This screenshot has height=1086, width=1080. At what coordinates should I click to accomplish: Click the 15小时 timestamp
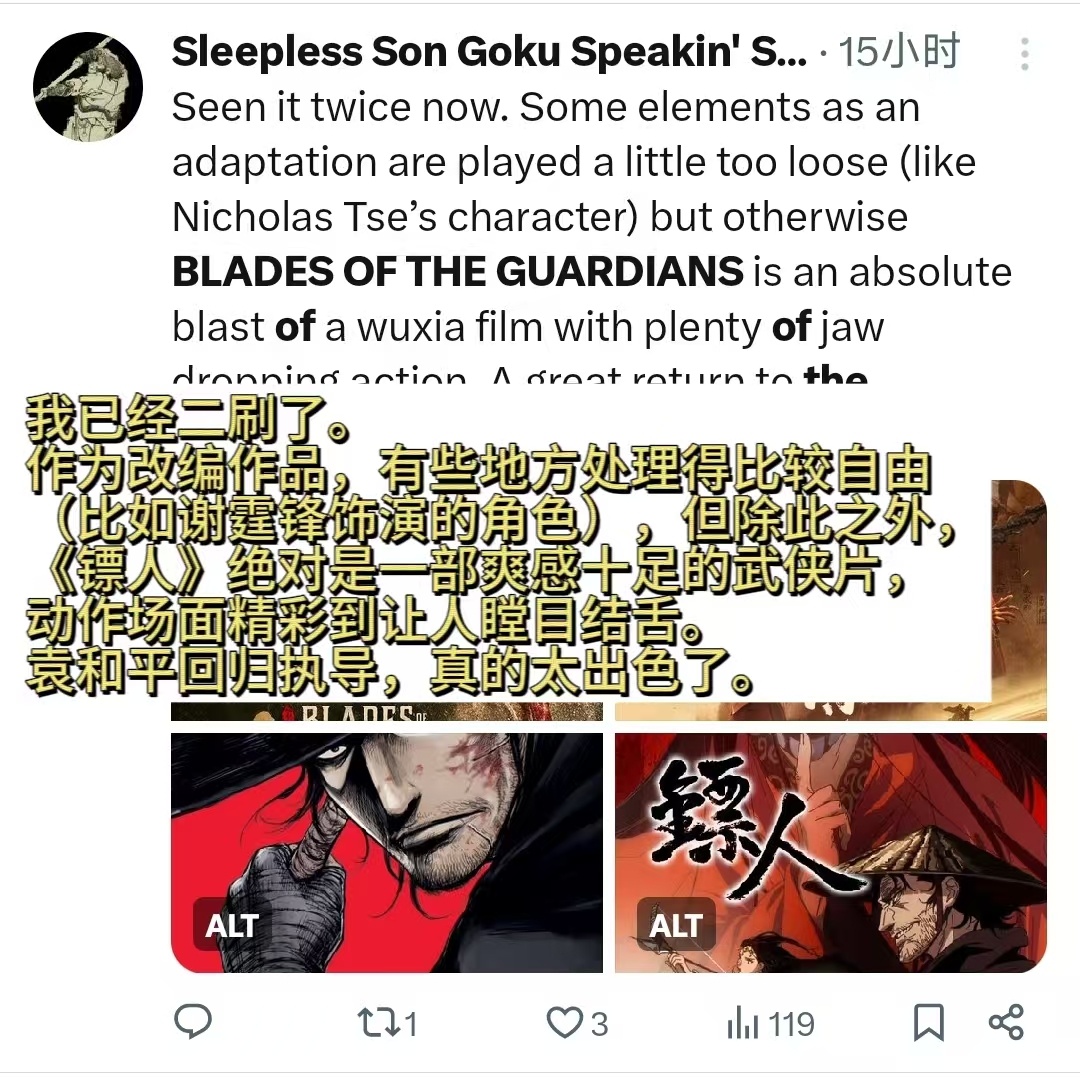tap(899, 52)
